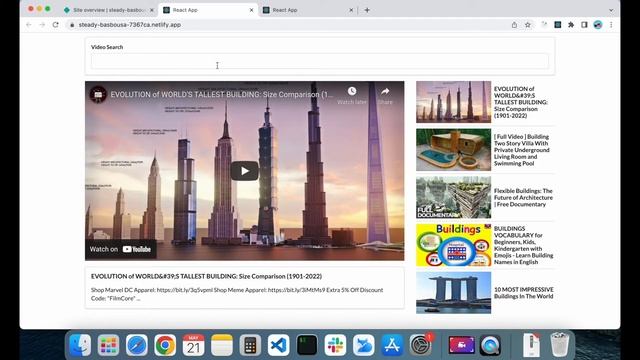Select EVOLUTION of TALLEST BUILDING thumbnail
The height and width of the screenshot is (360, 640).
click(453, 102)
